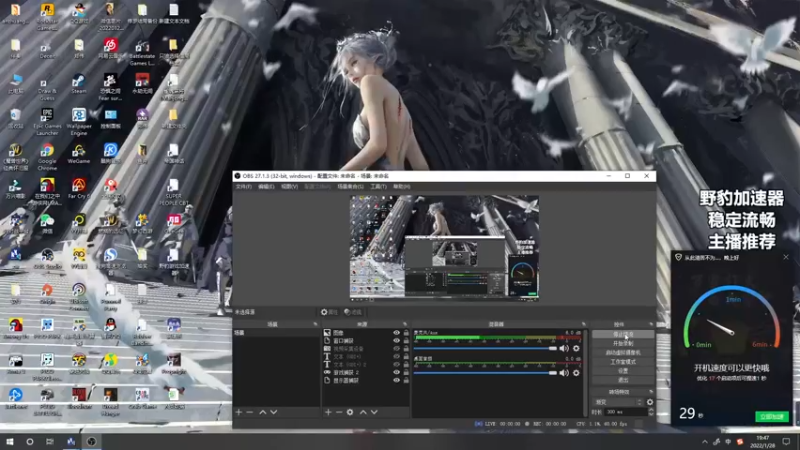Open source properties gear in Sources panel

point(350,412)
